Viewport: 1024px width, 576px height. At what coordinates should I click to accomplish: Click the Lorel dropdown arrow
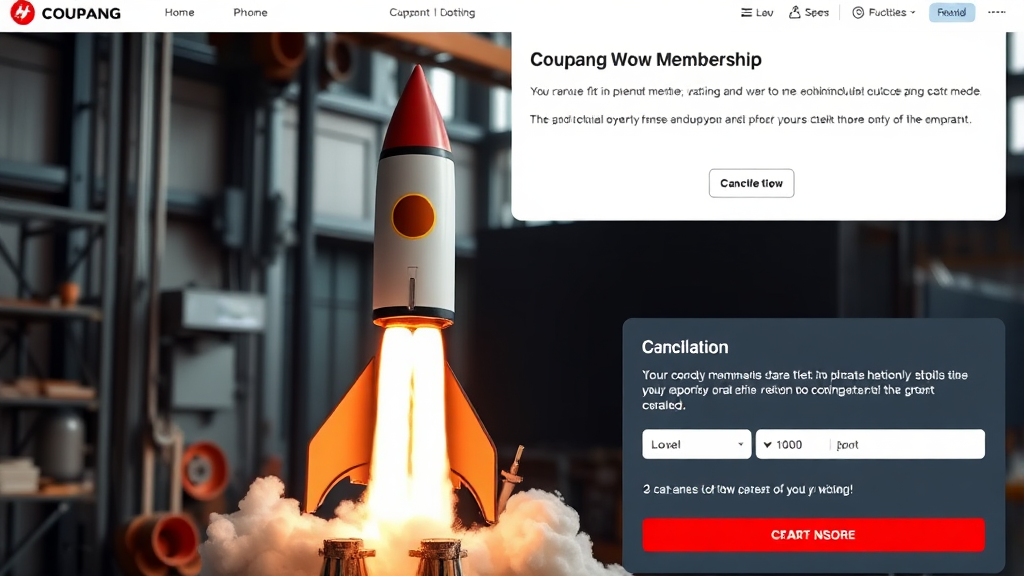[x=741, y=444]
